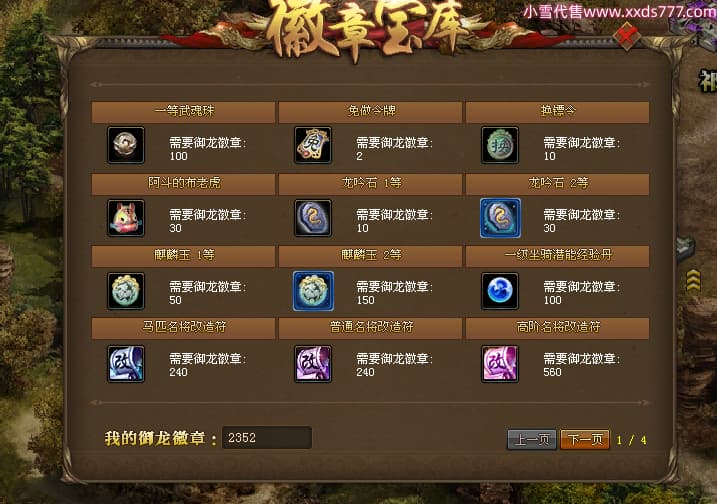Open the 高阶名将改造符 title bar
This screenshot has height=504, width=717.
click(557, 327)
